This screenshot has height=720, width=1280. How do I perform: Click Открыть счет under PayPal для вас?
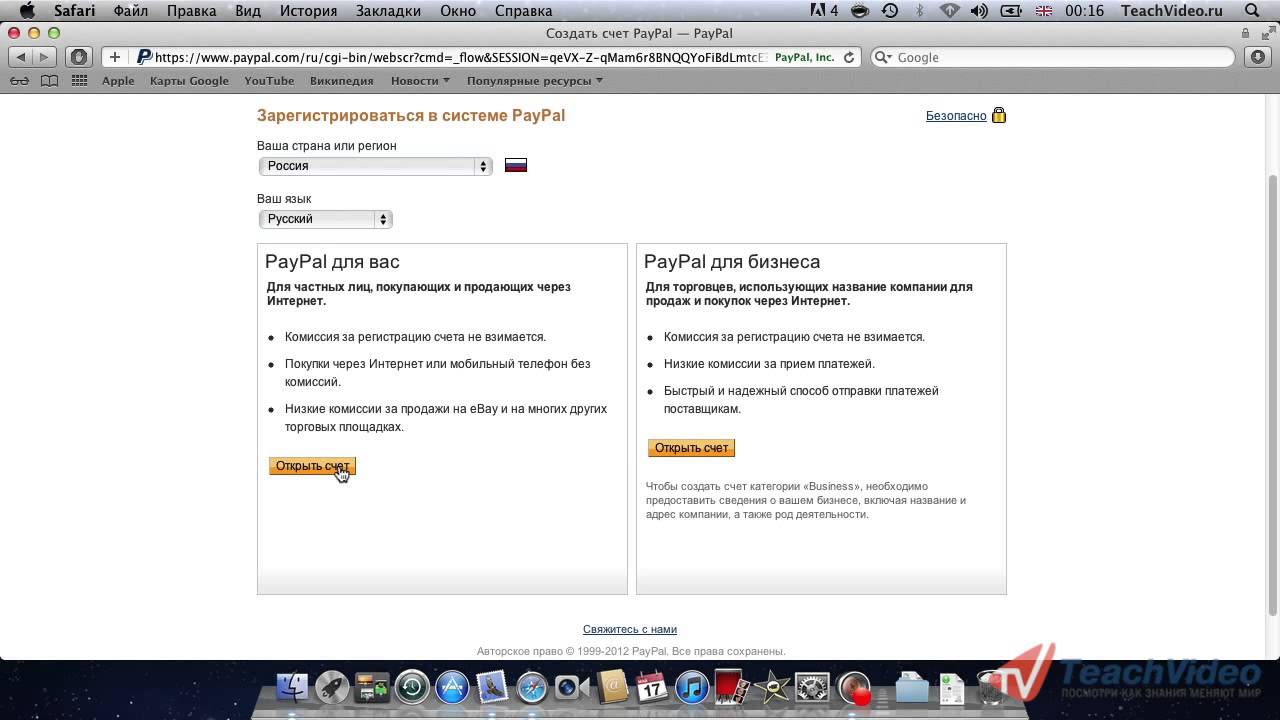tap(312, 466)
